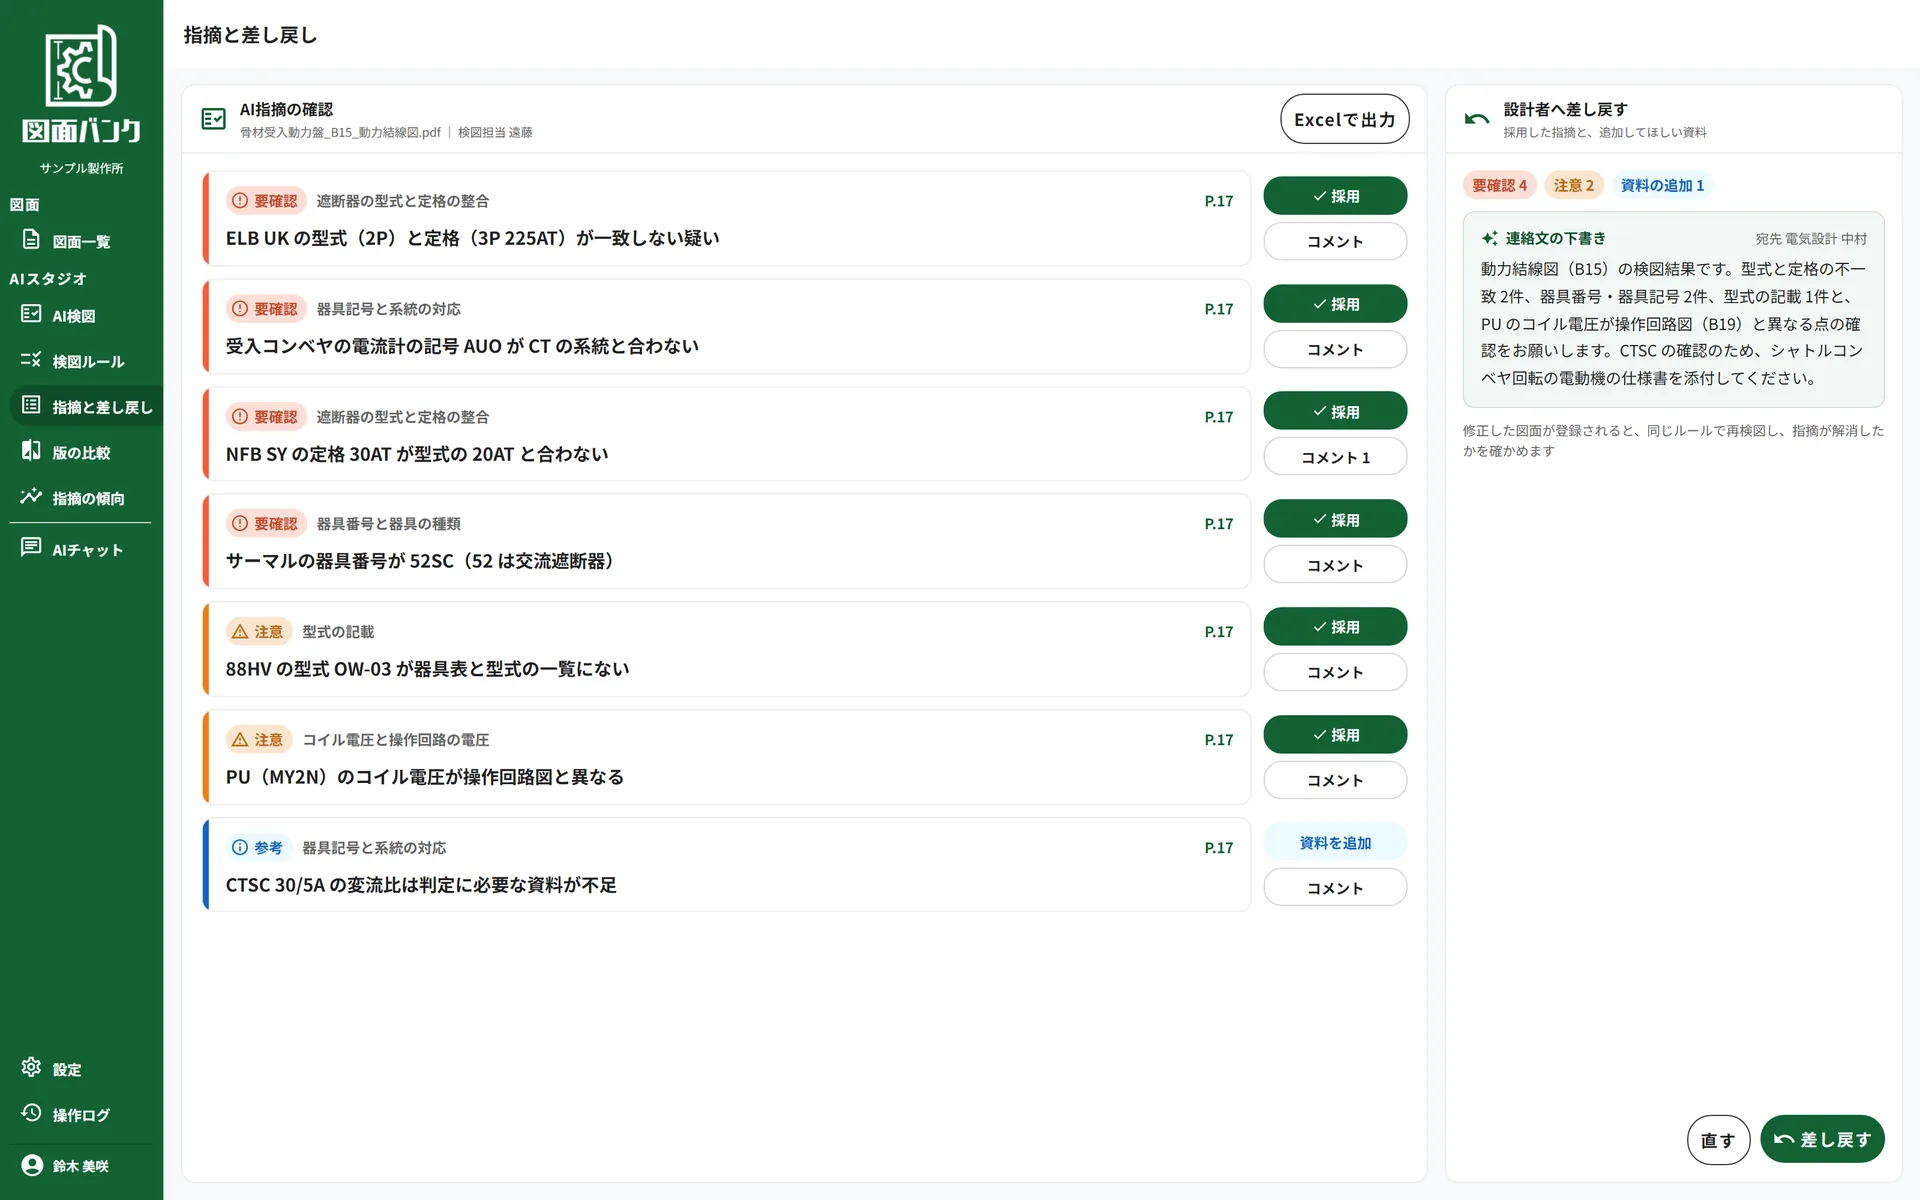Viewport: 1920px width, 1200px height.
Task: Toggle 採用 for the 受入コンベヤ AUO finding
Action: [1335, 304]
